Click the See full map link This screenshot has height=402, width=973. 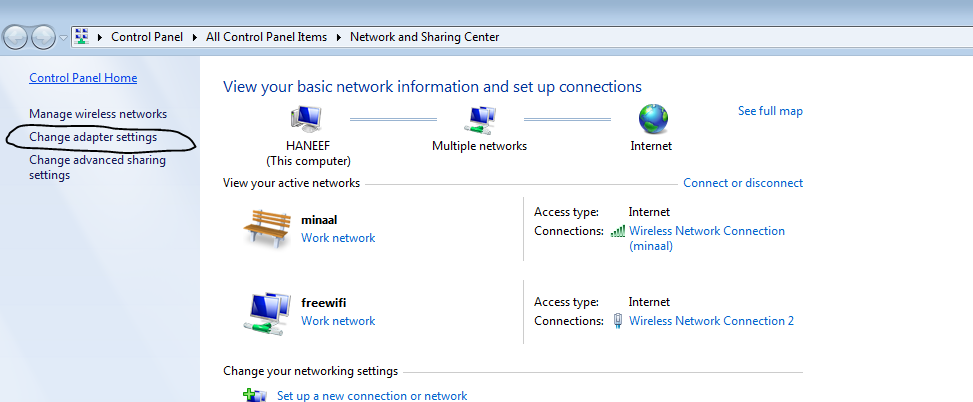click(770, 111)
